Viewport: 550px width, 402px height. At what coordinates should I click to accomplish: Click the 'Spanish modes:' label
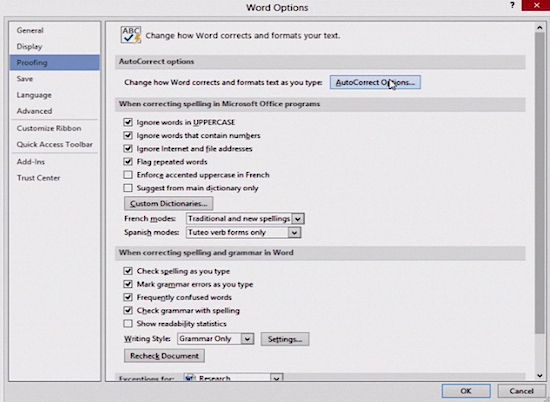pyautogui.click(x=152, y=232)
